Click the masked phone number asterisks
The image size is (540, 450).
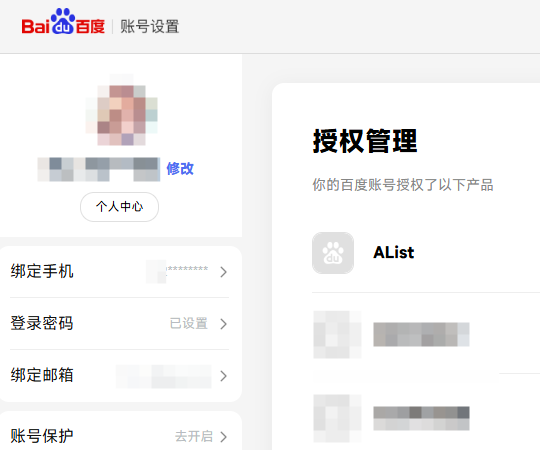click(187, 269)
